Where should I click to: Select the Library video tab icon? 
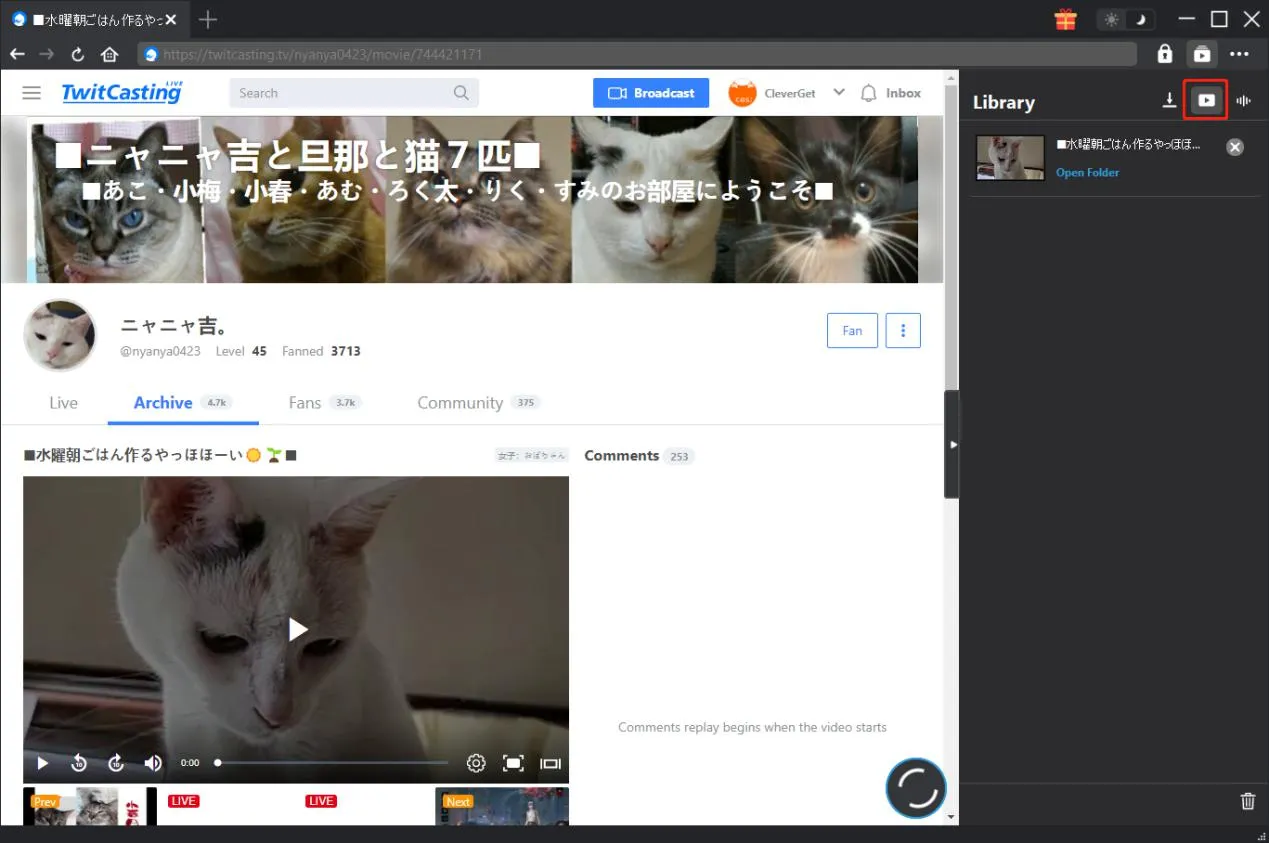[x=1206, y=100]
